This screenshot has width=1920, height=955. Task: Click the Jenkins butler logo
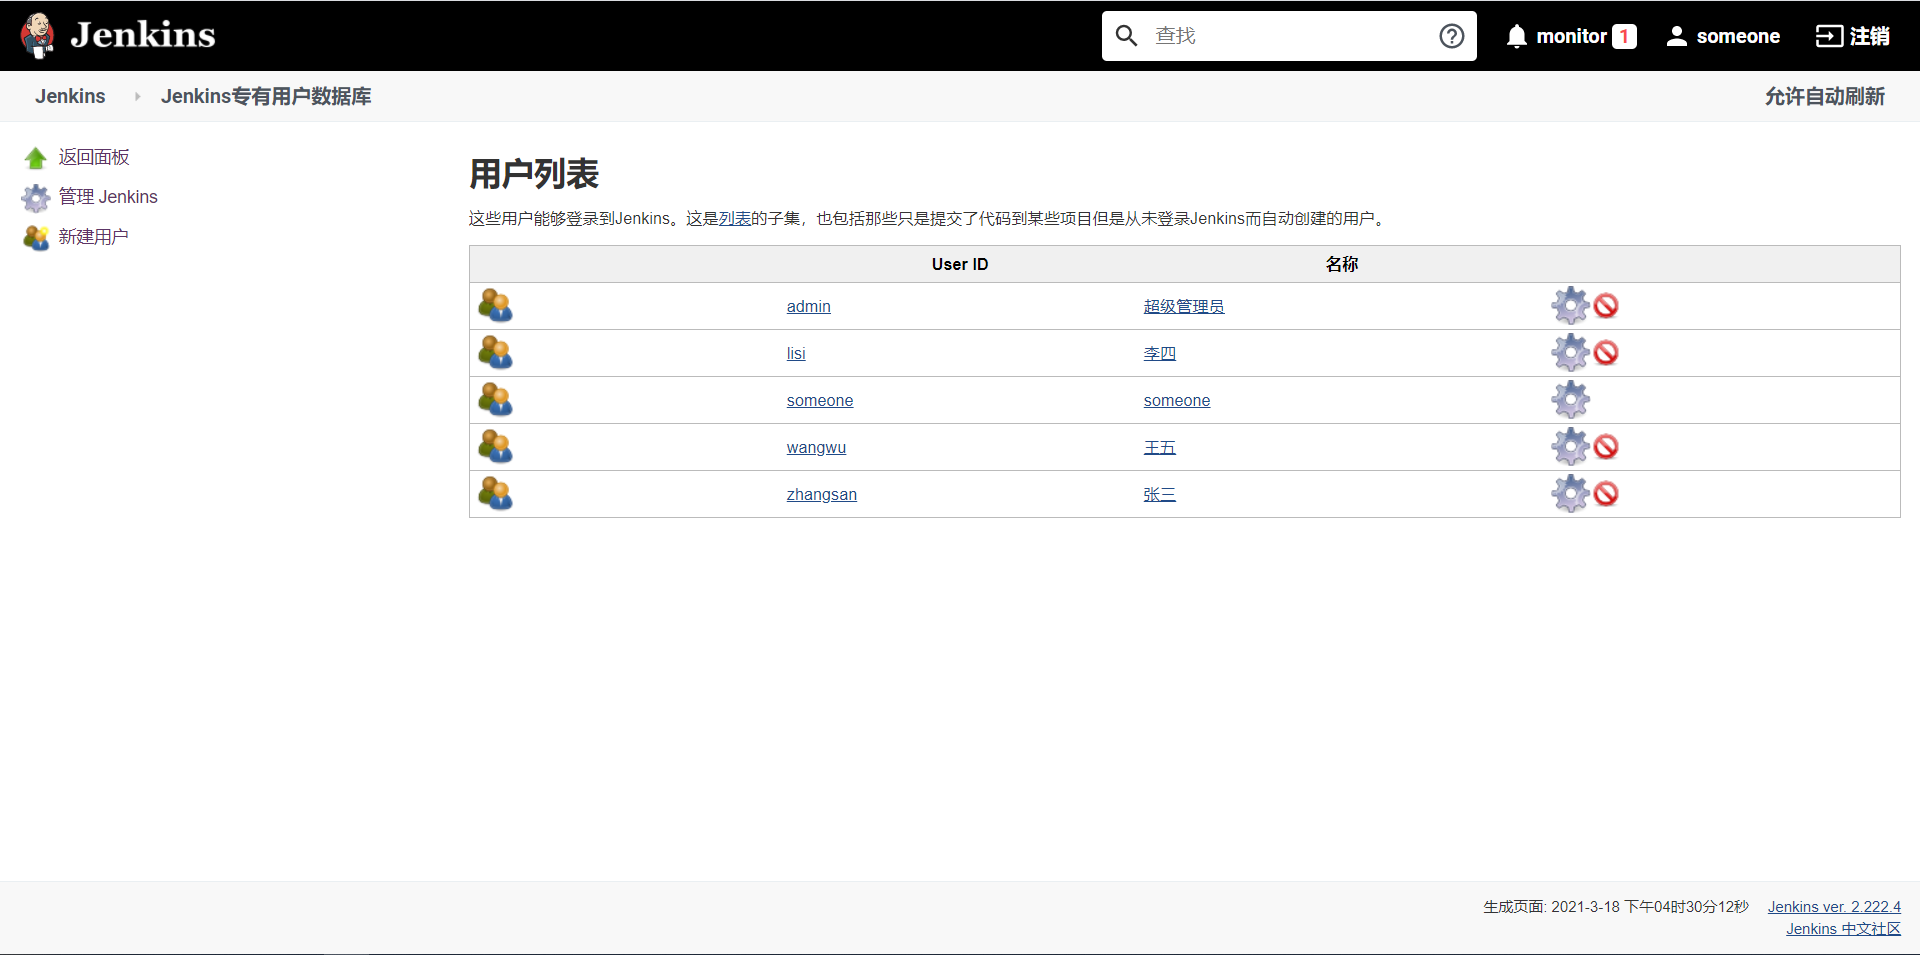click(x=38, y=36)
